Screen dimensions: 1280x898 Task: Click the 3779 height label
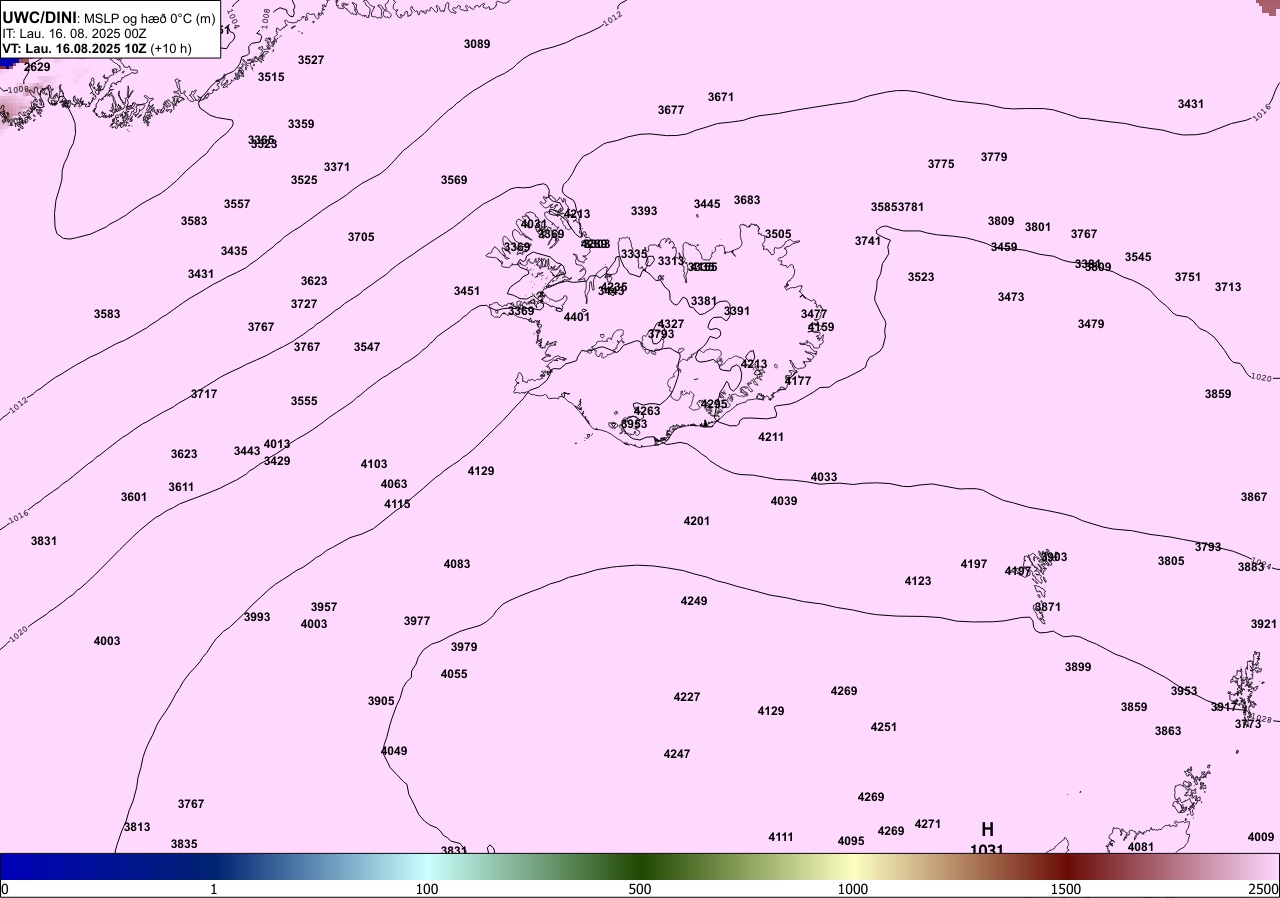(x=994, y=157)
